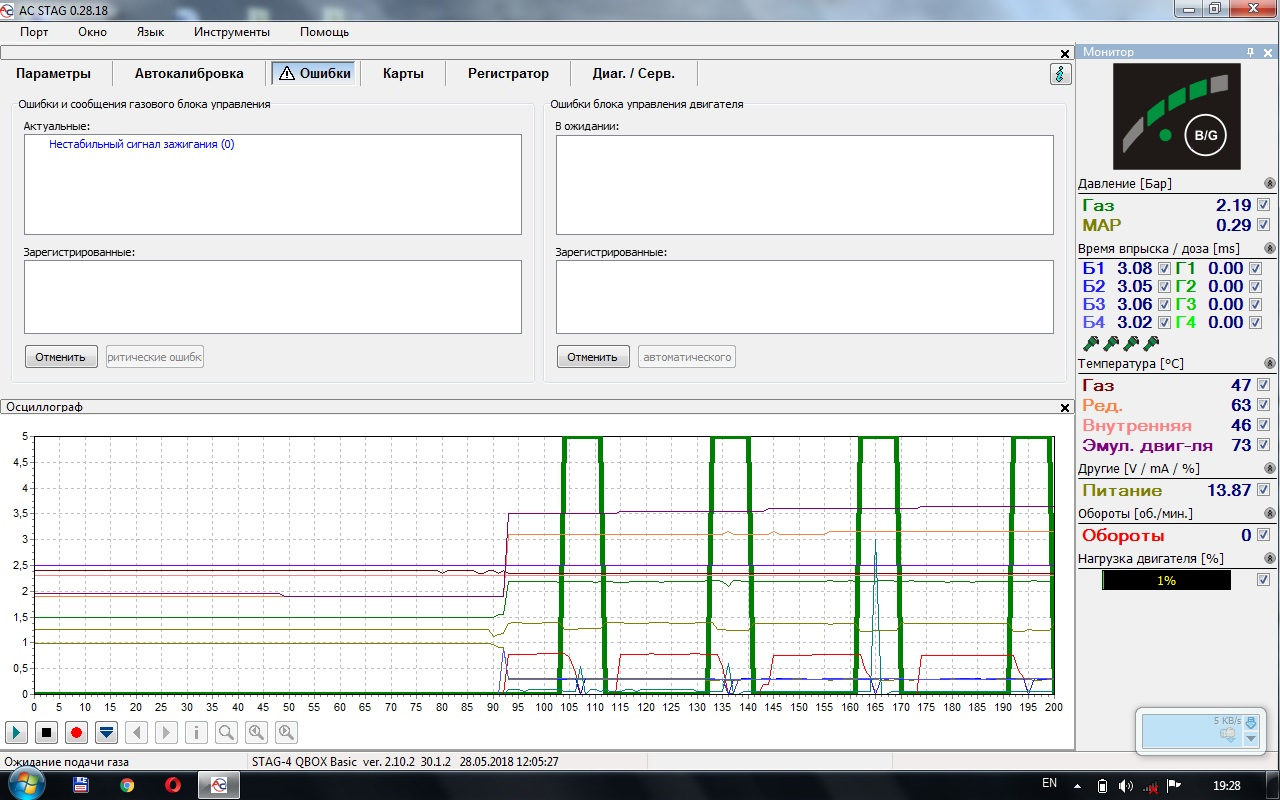
Task: Toggle the Обороты checkbox
Action: 1263,535
